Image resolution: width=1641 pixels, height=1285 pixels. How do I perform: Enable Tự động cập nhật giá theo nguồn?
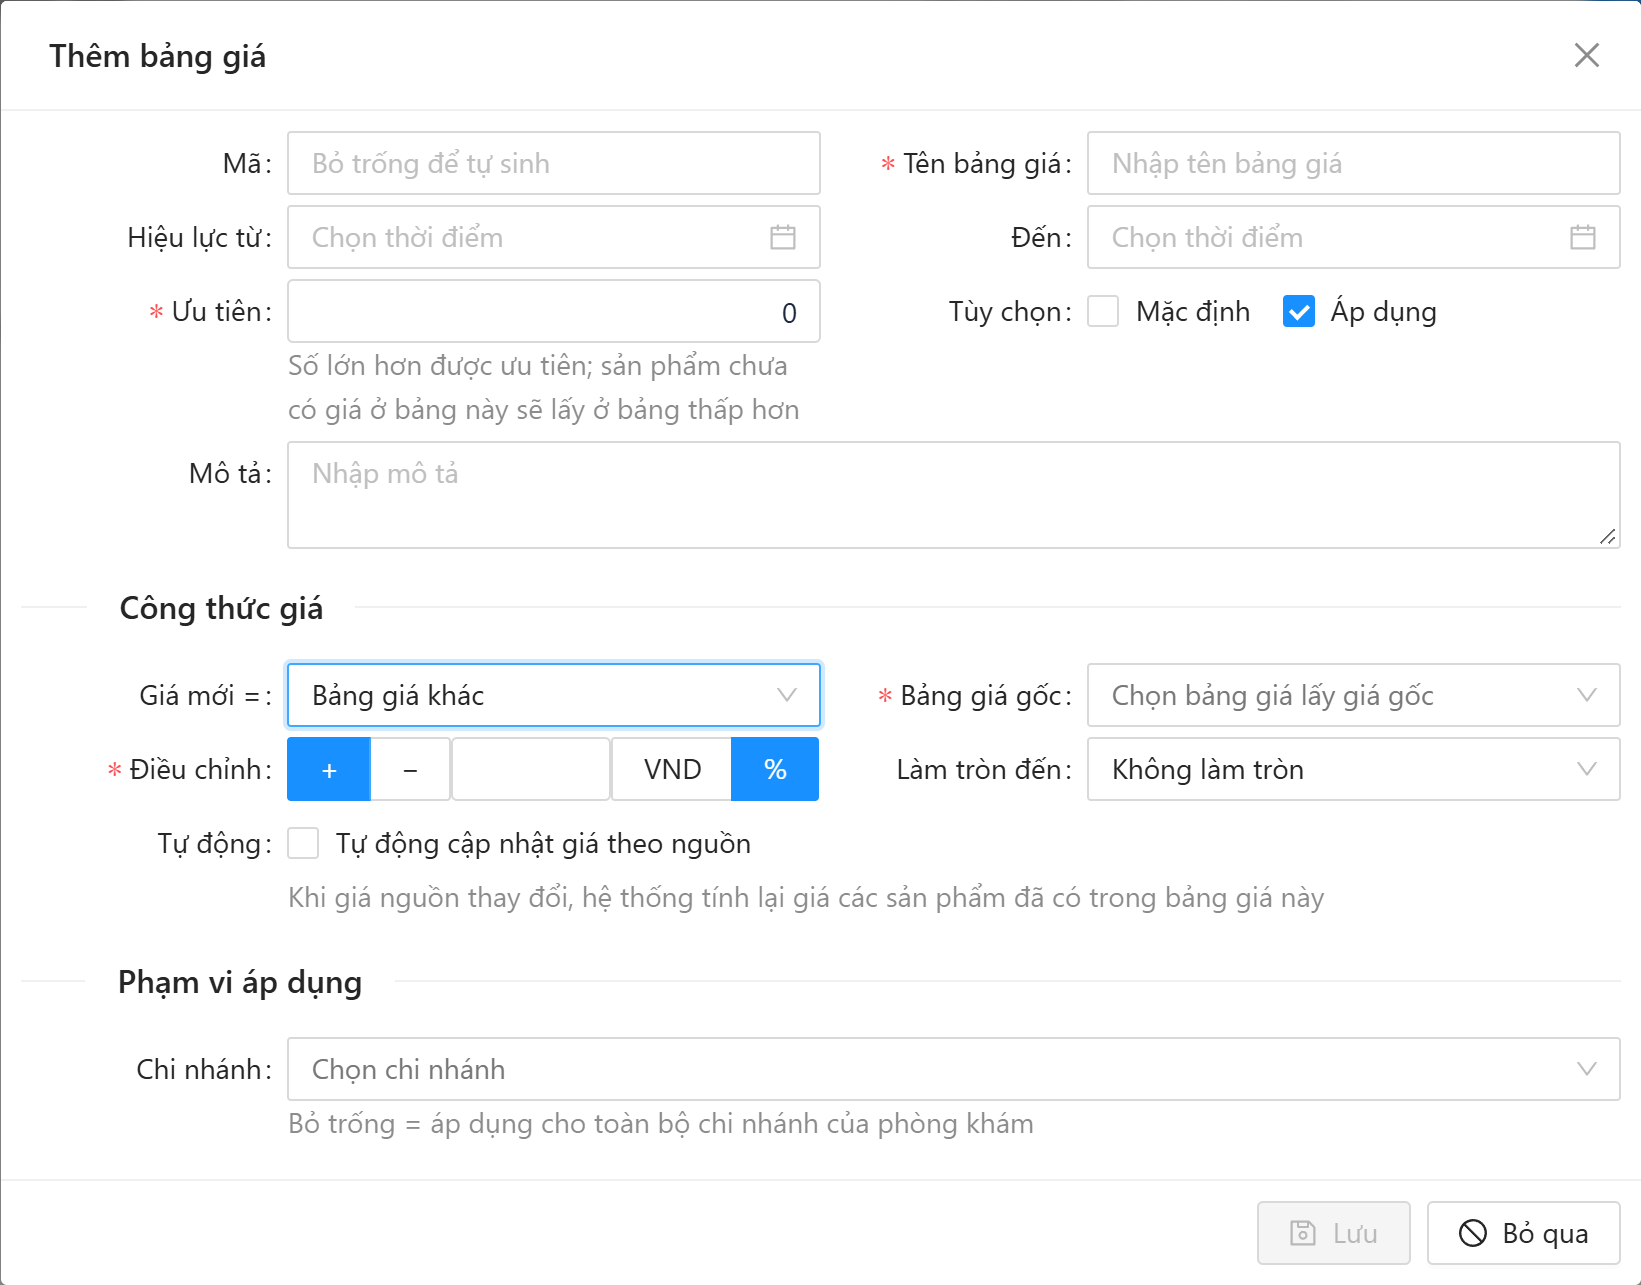pos(303,843)
